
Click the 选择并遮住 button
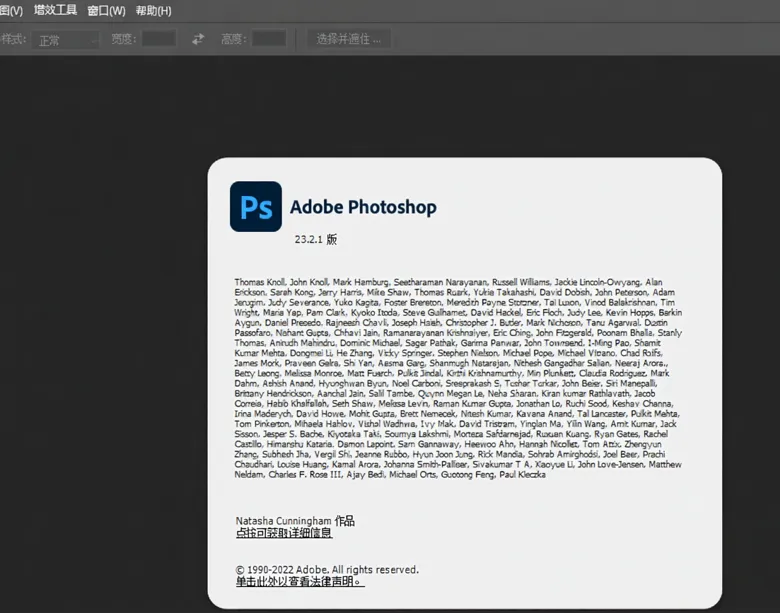349,39
